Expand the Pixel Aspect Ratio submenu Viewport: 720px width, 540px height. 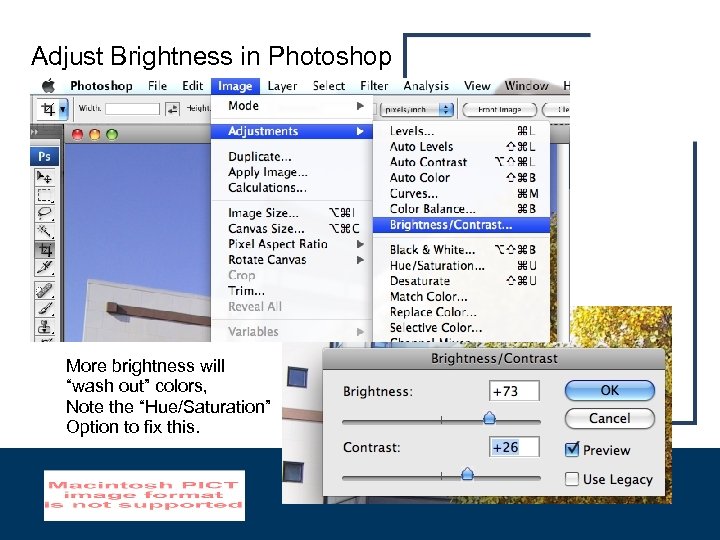292,244
